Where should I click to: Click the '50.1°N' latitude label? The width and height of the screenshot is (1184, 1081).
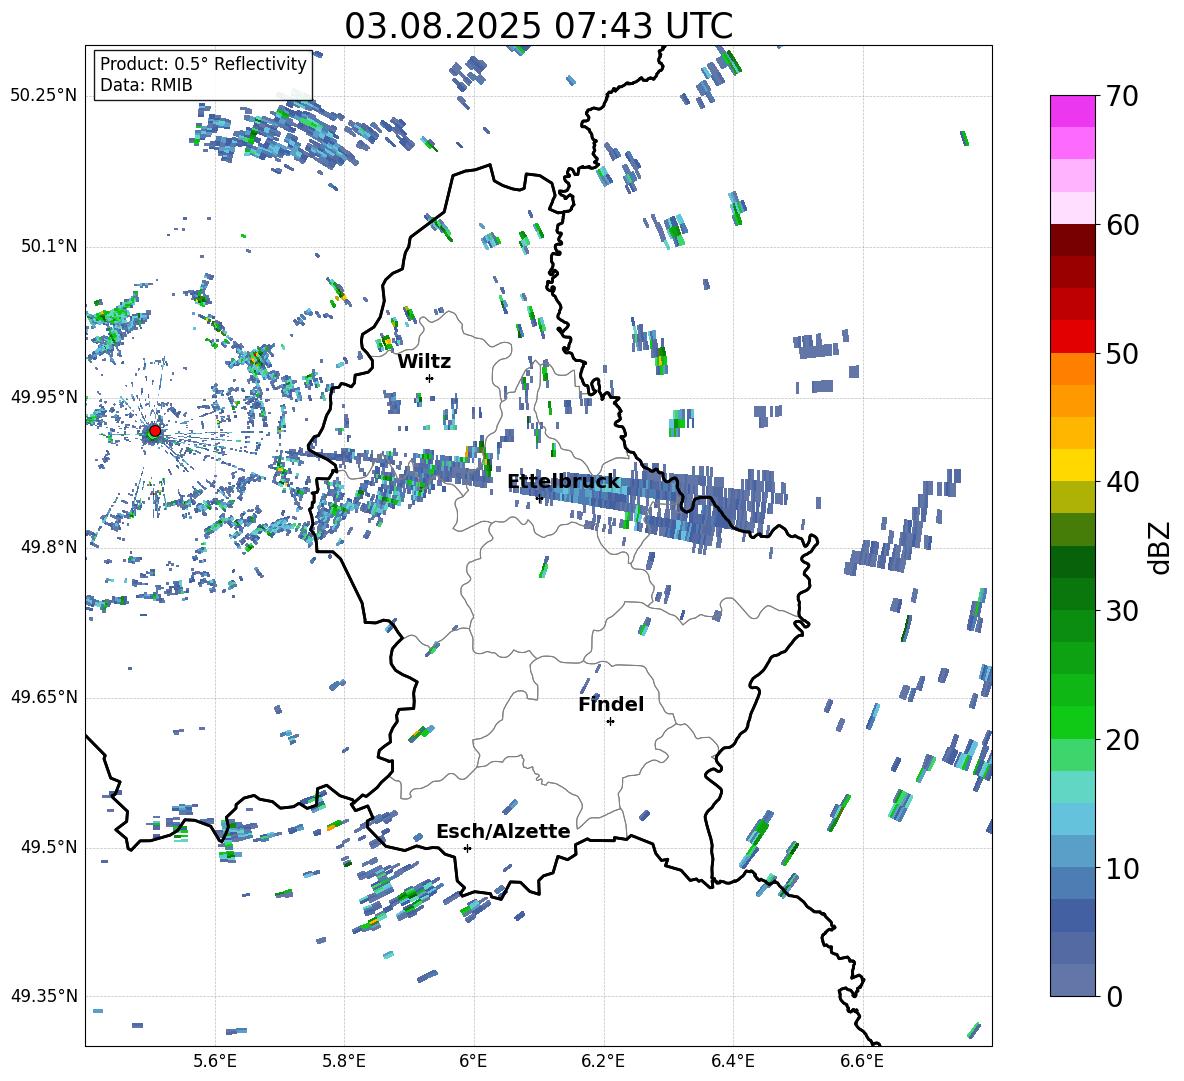click(x=48, y=246)
